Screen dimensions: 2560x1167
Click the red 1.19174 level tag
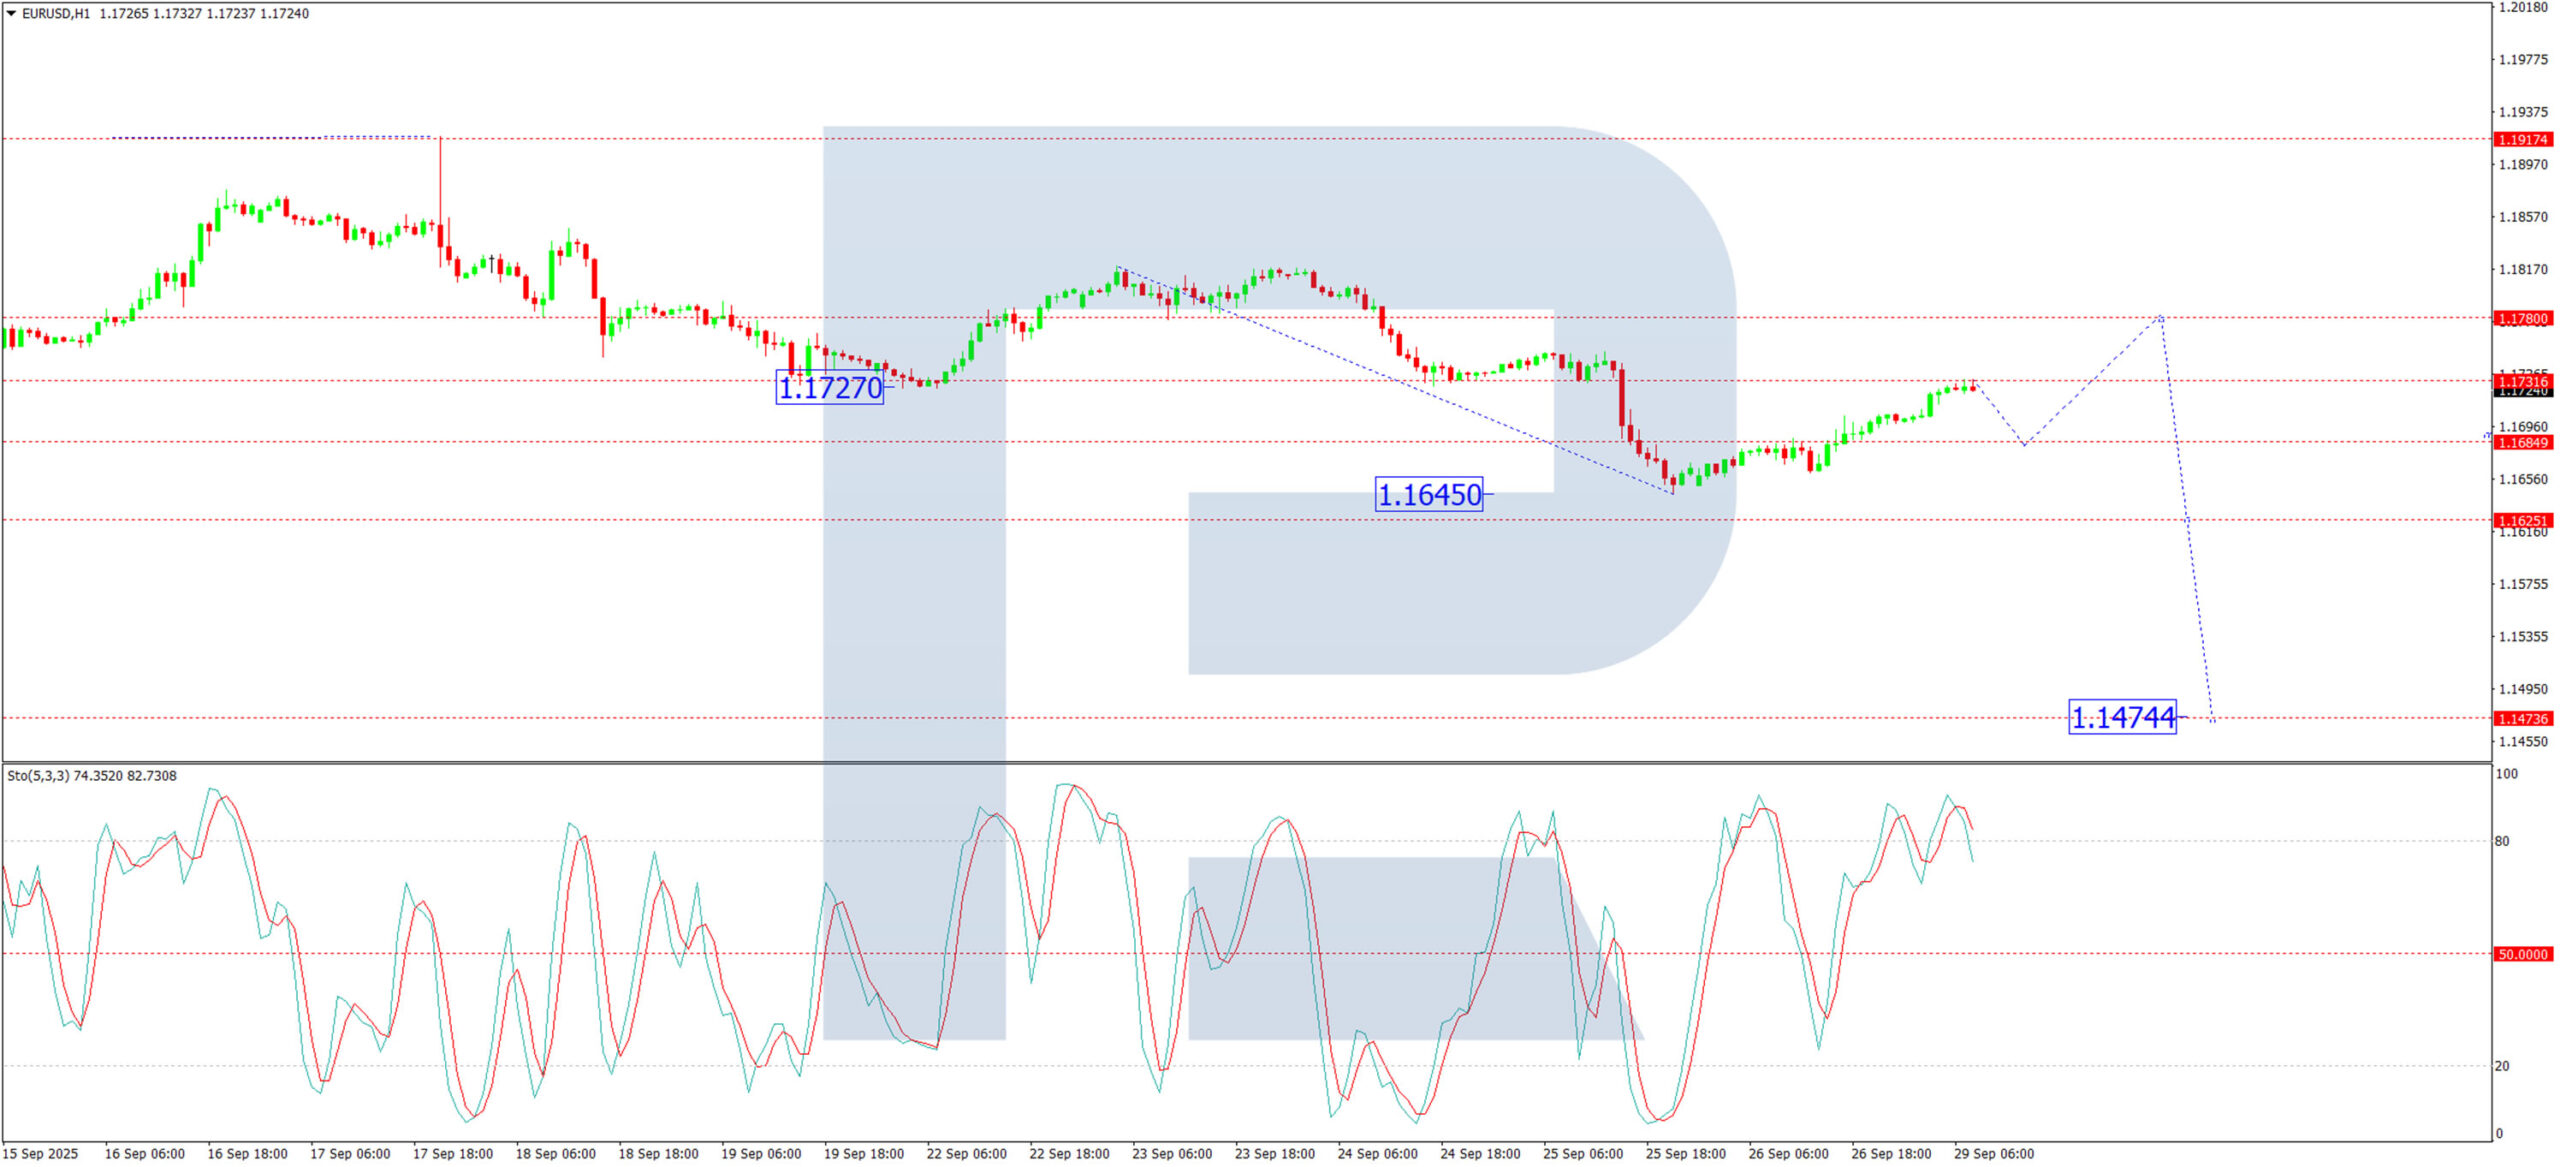(x=2523, y=140)
